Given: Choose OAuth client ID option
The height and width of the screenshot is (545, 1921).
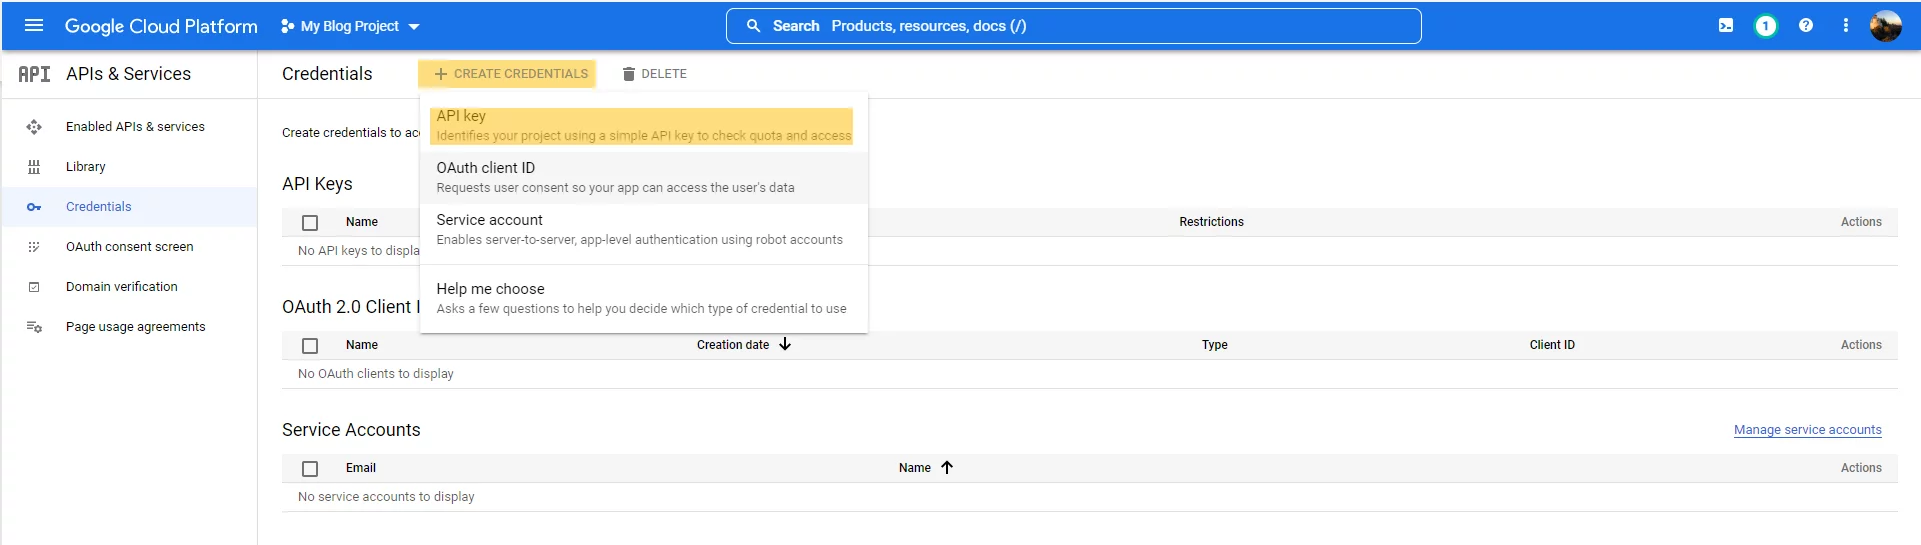Looking at the screenshot, I should click(x=644, y=177).
